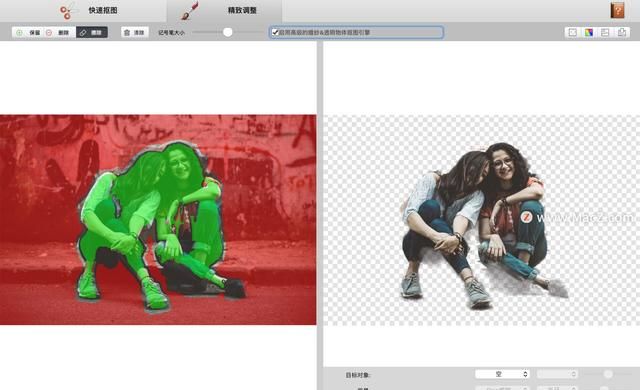Toggle the advanced hair and transparent matting checkbox
The image size is (640, 390).
276,32
